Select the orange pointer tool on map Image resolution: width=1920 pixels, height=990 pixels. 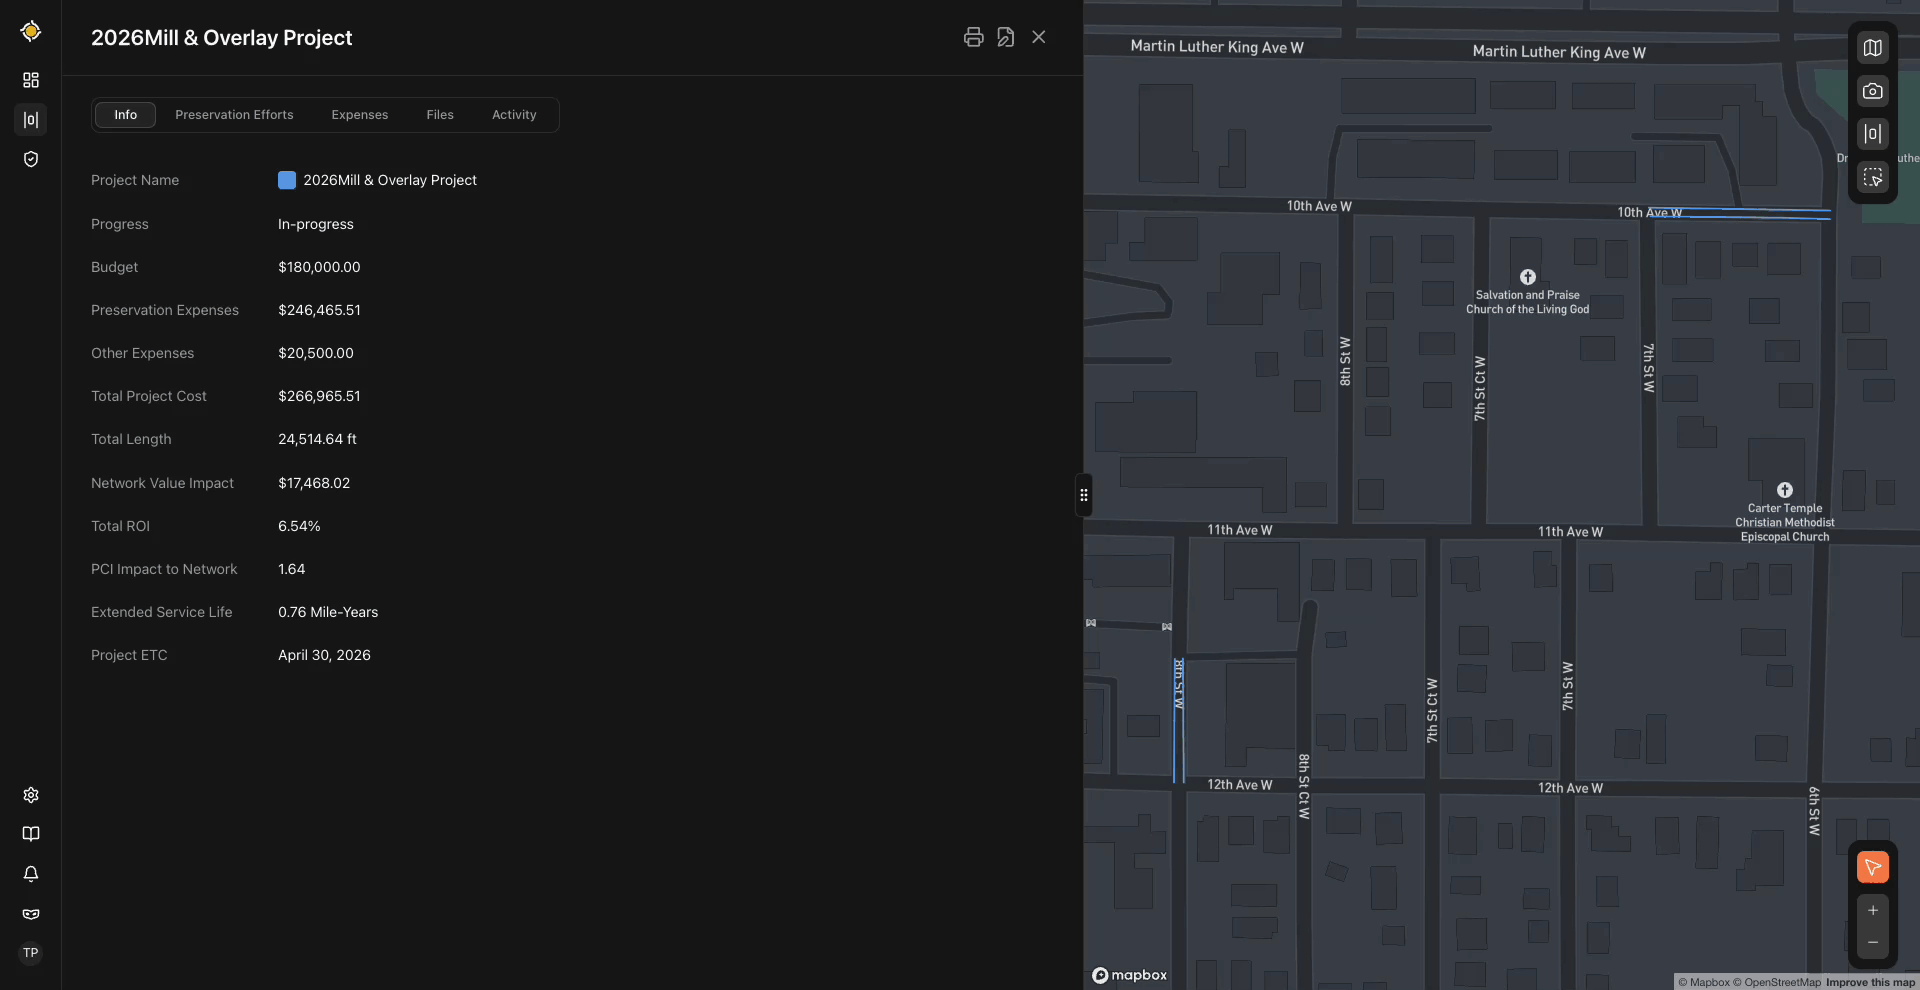click(x=1873, y=867)
